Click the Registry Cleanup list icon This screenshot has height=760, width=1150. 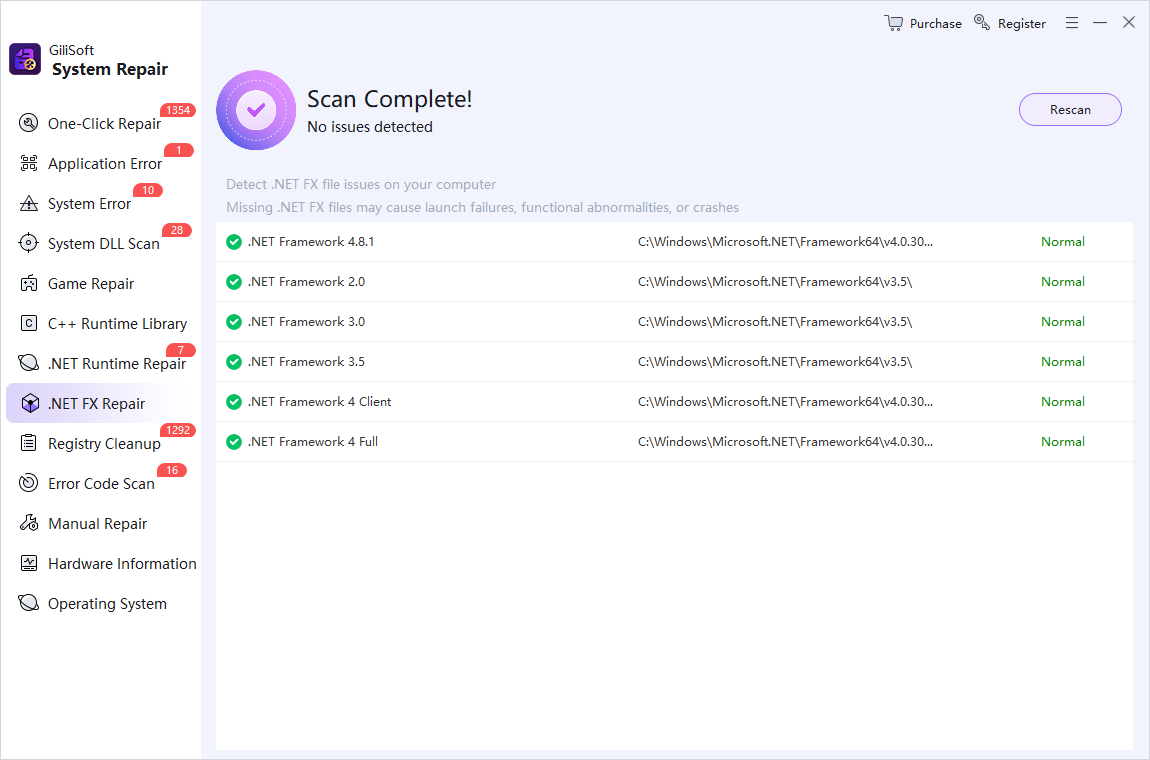click(x=29, y=442)
